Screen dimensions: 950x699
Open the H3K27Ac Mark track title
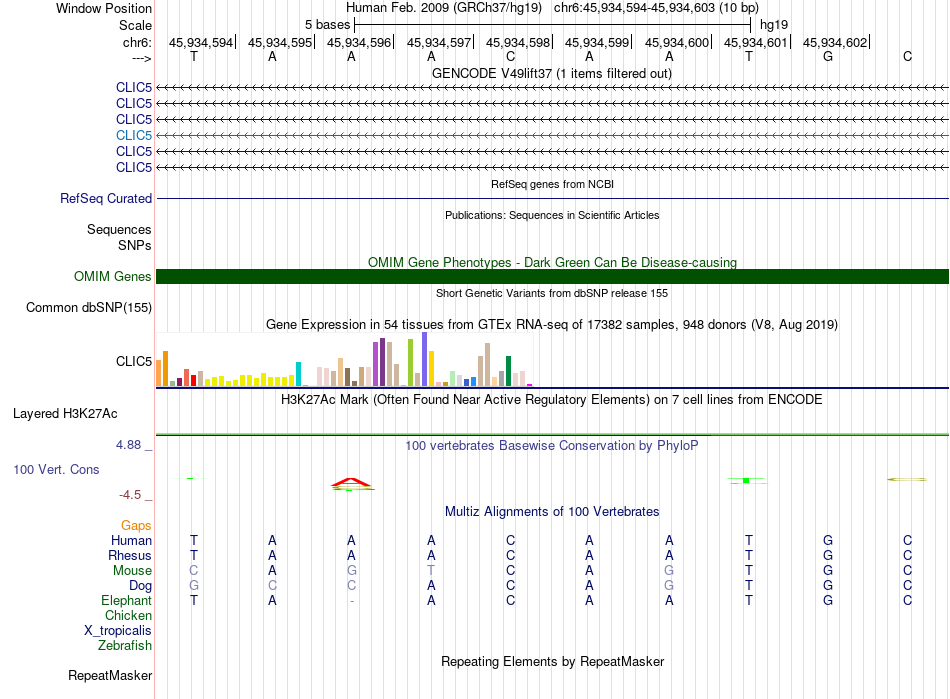[x=552, y=399]
